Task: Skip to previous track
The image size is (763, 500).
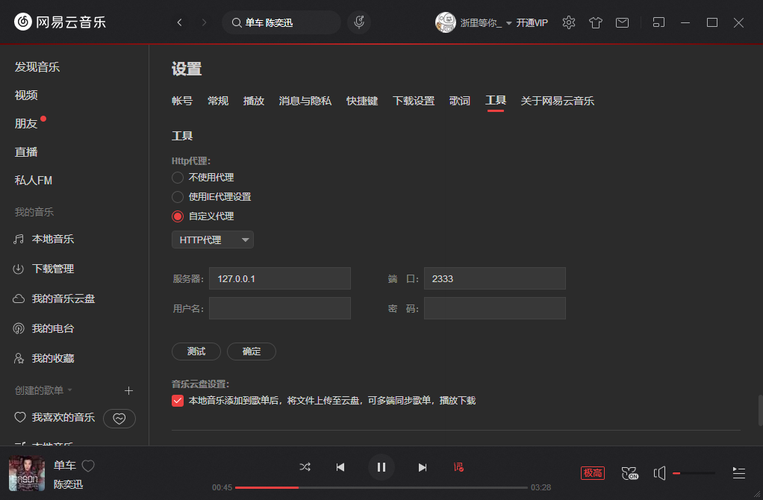Action: click(340, 467)
